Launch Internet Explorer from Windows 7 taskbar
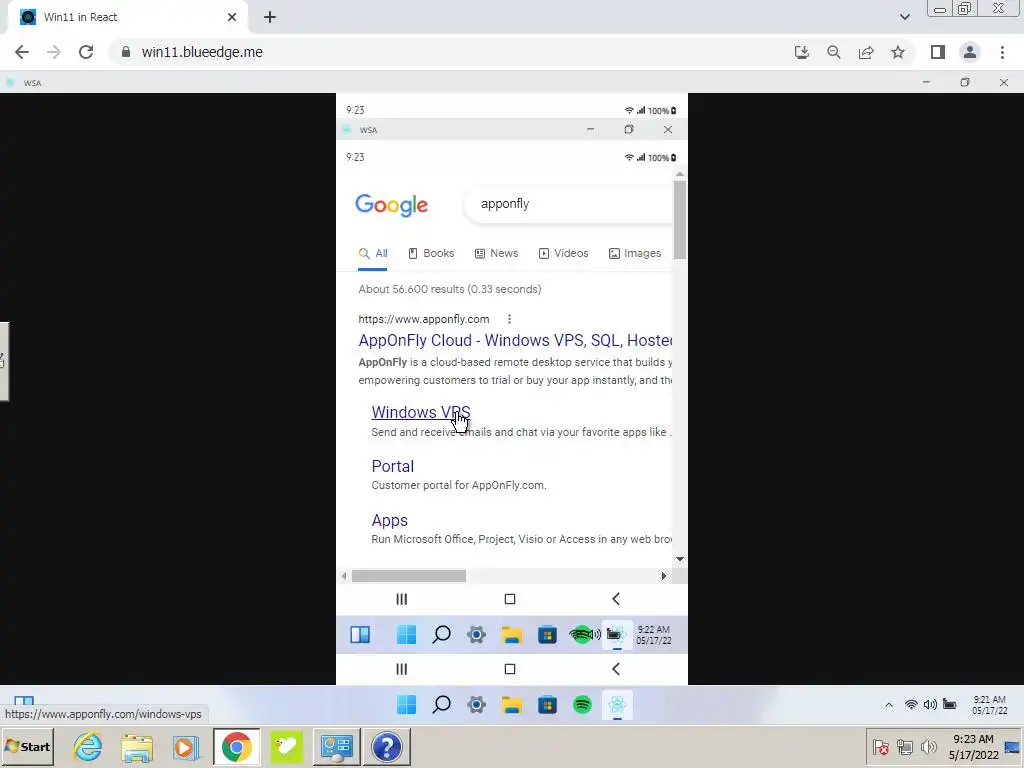1024x768 pixels. pos(88,746)
